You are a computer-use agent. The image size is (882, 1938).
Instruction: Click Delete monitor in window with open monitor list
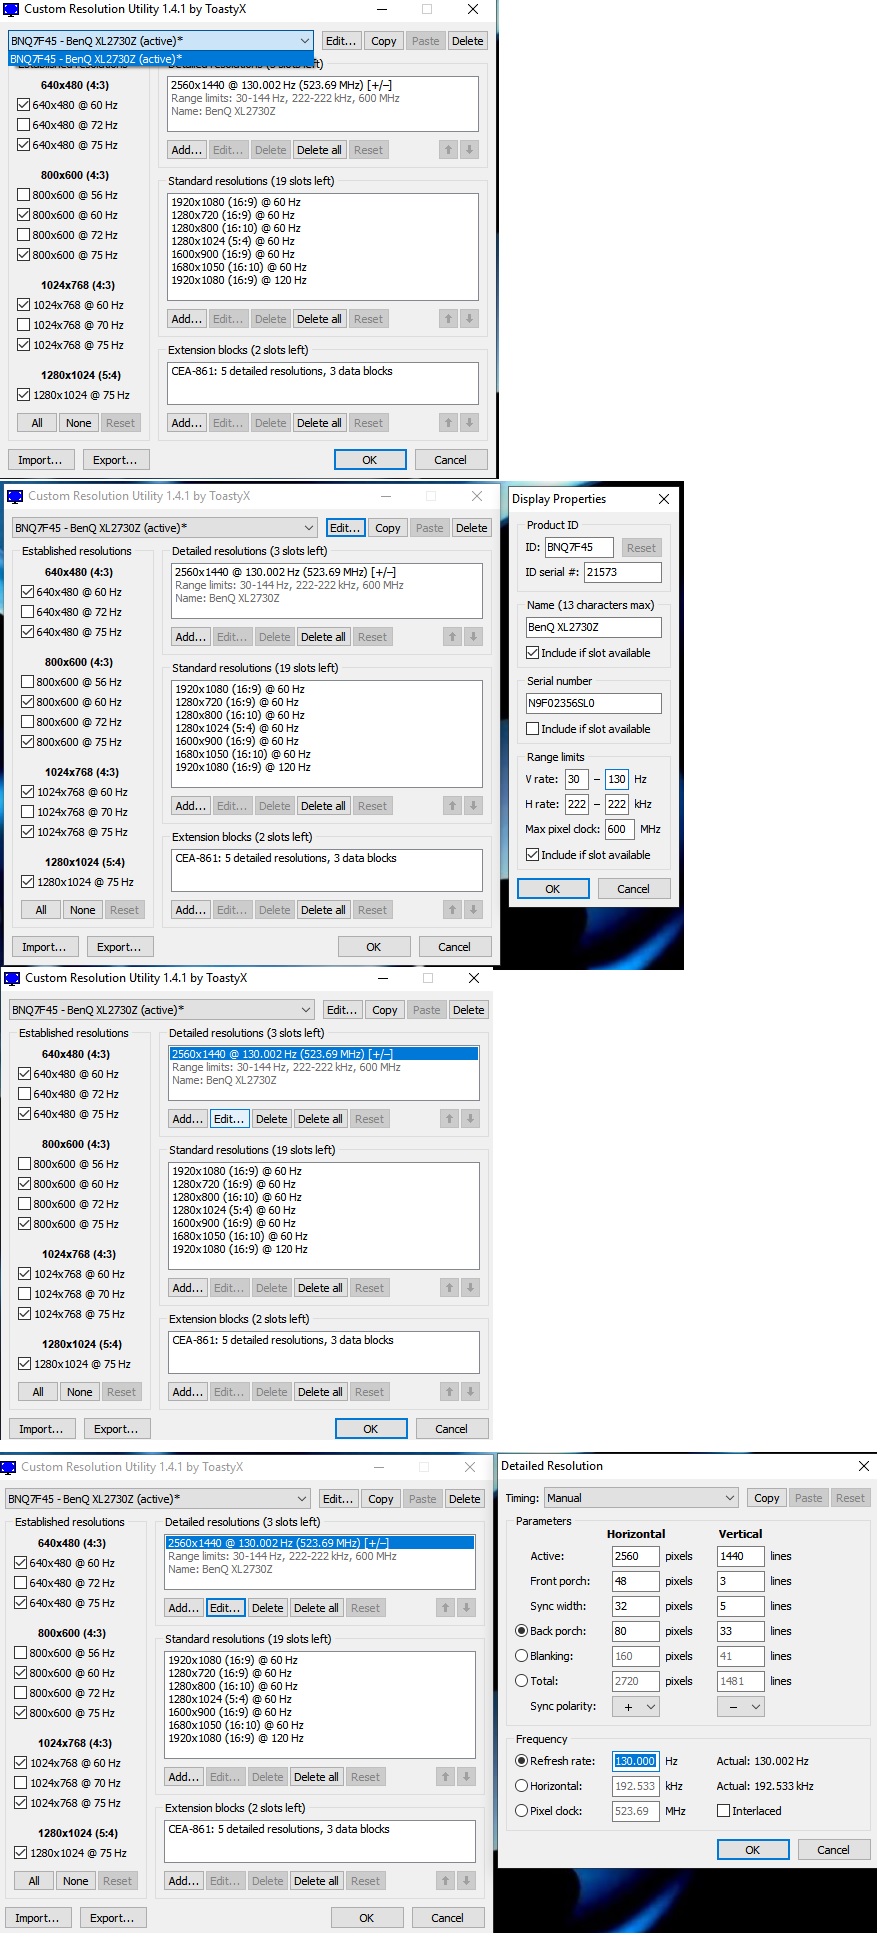[467, 41]
